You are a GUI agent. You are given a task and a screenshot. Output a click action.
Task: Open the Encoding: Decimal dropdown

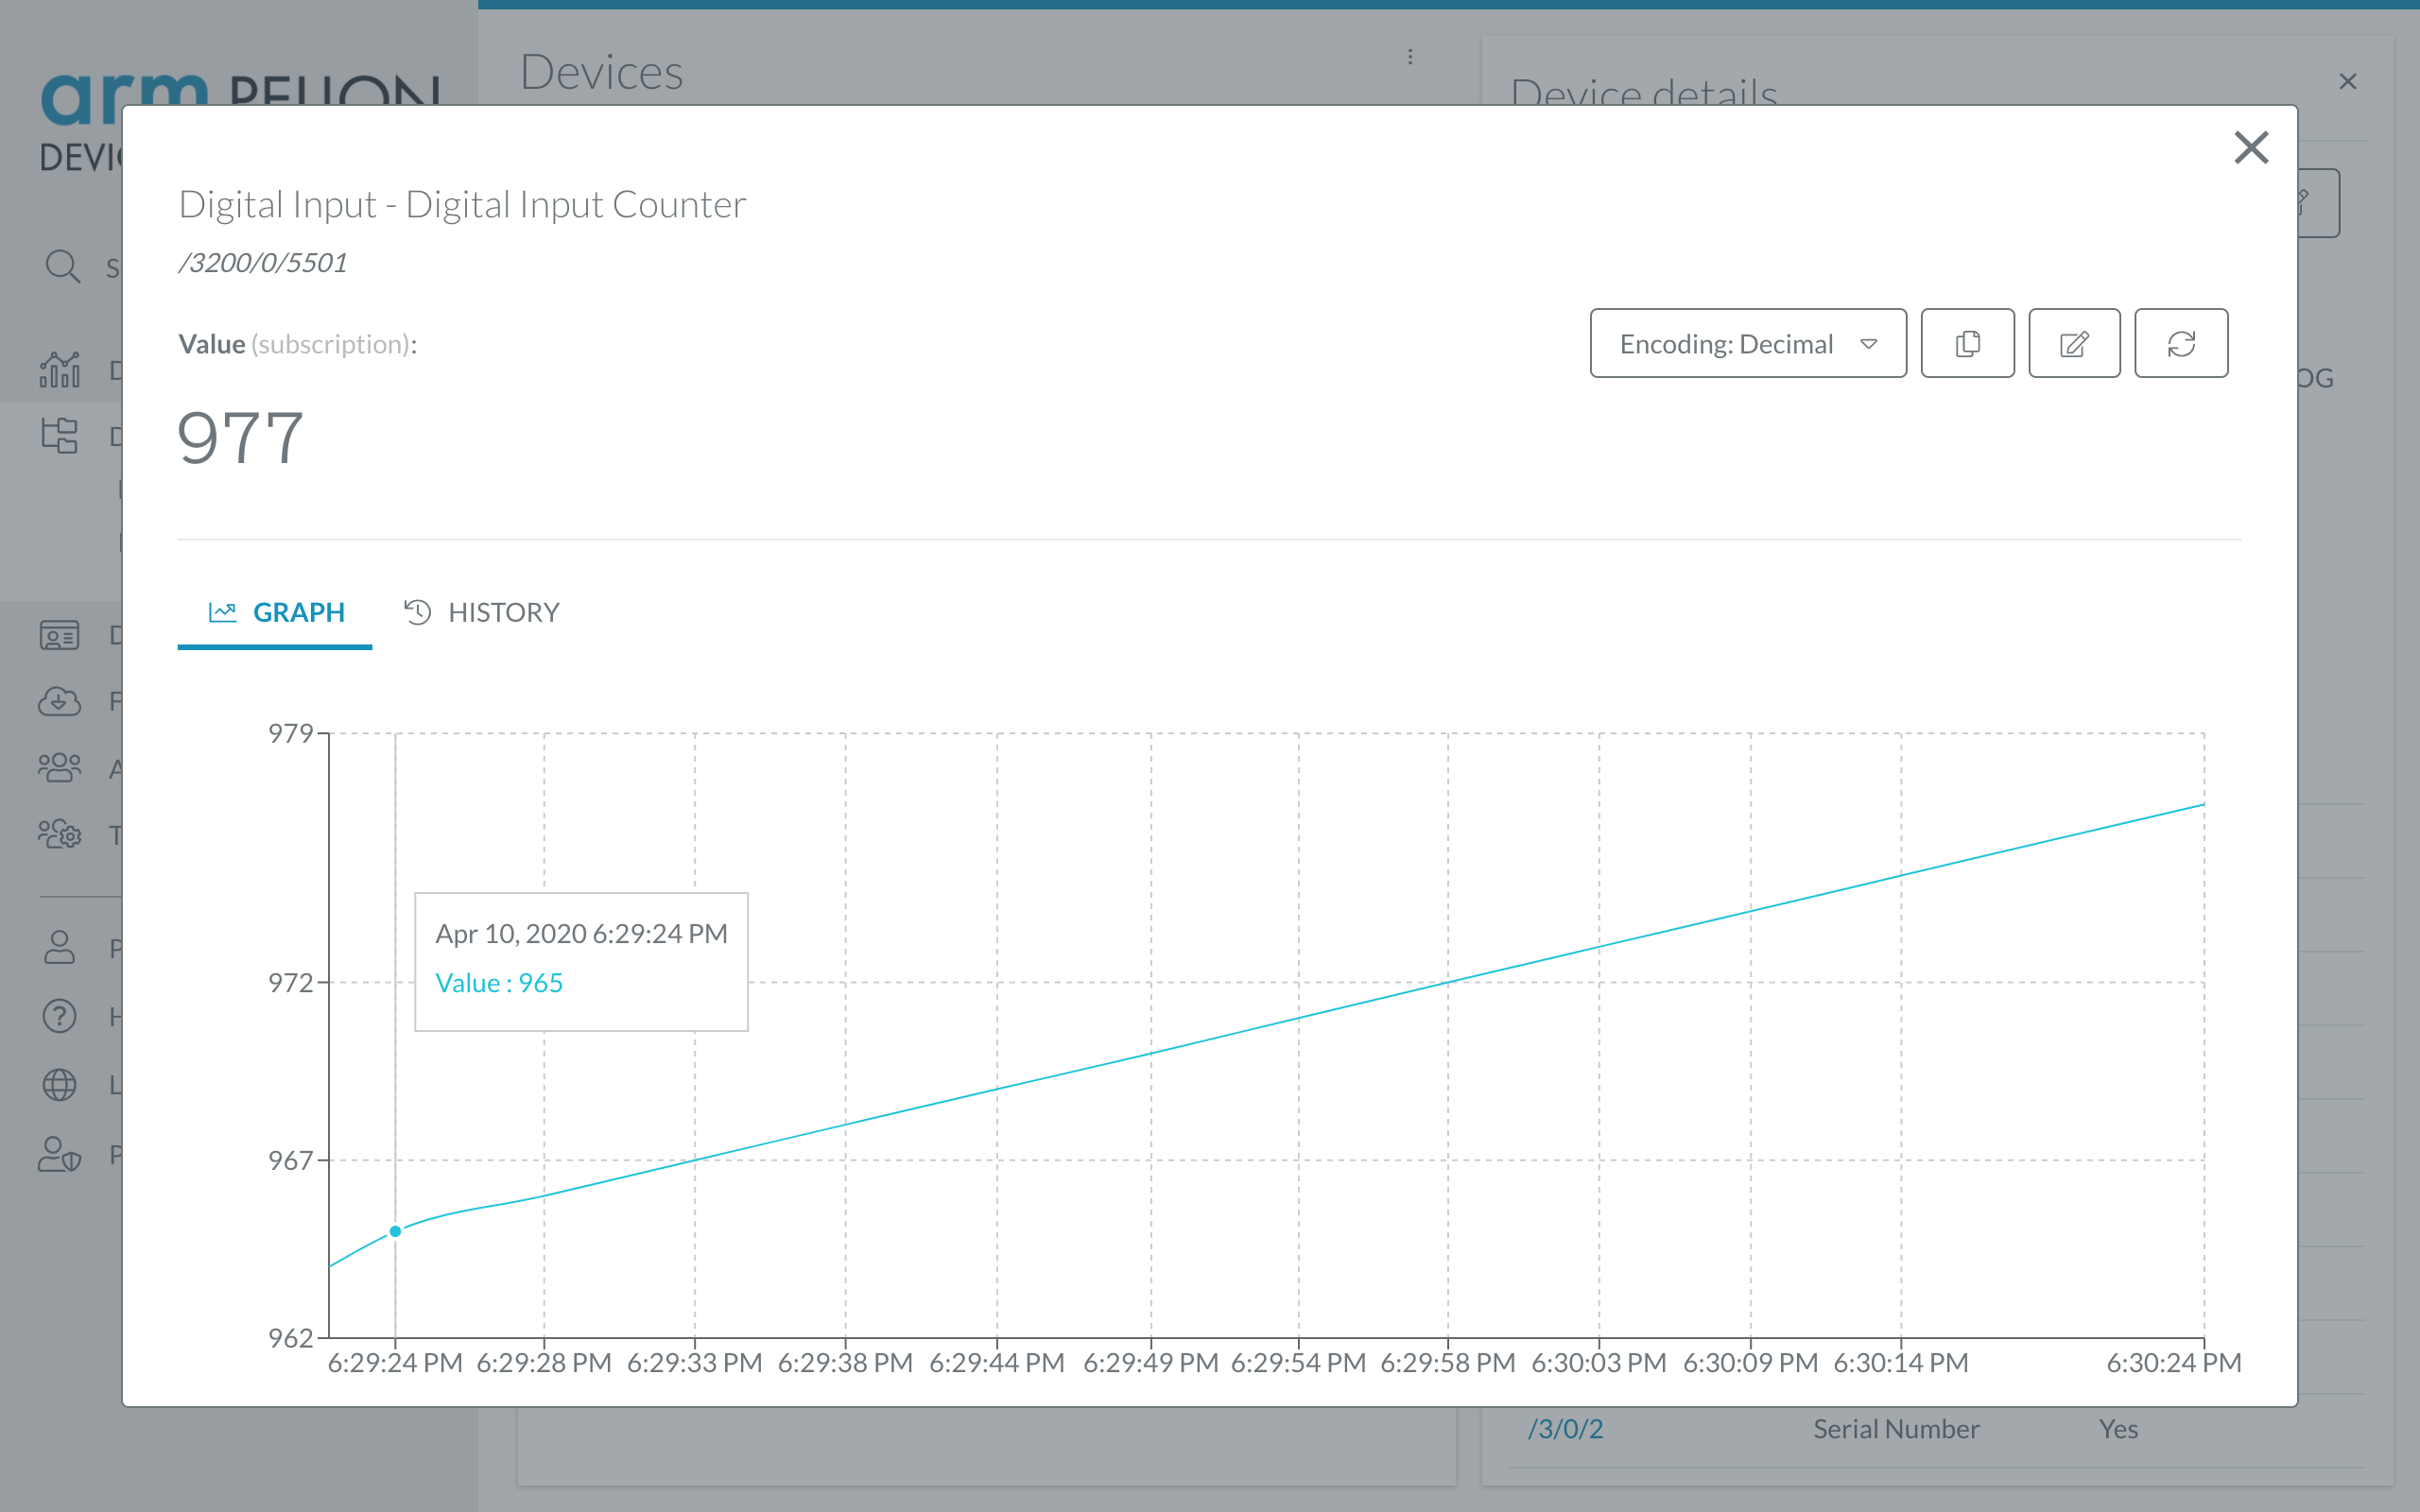tap(1747, 343)
